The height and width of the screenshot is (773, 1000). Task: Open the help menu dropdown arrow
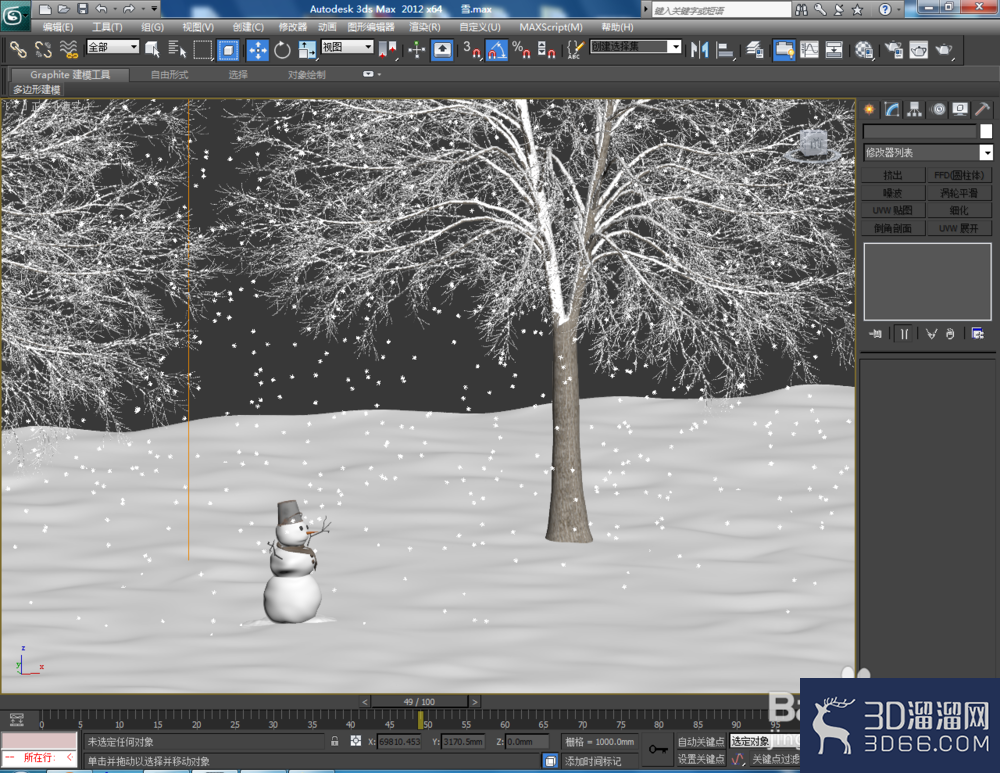898,10
